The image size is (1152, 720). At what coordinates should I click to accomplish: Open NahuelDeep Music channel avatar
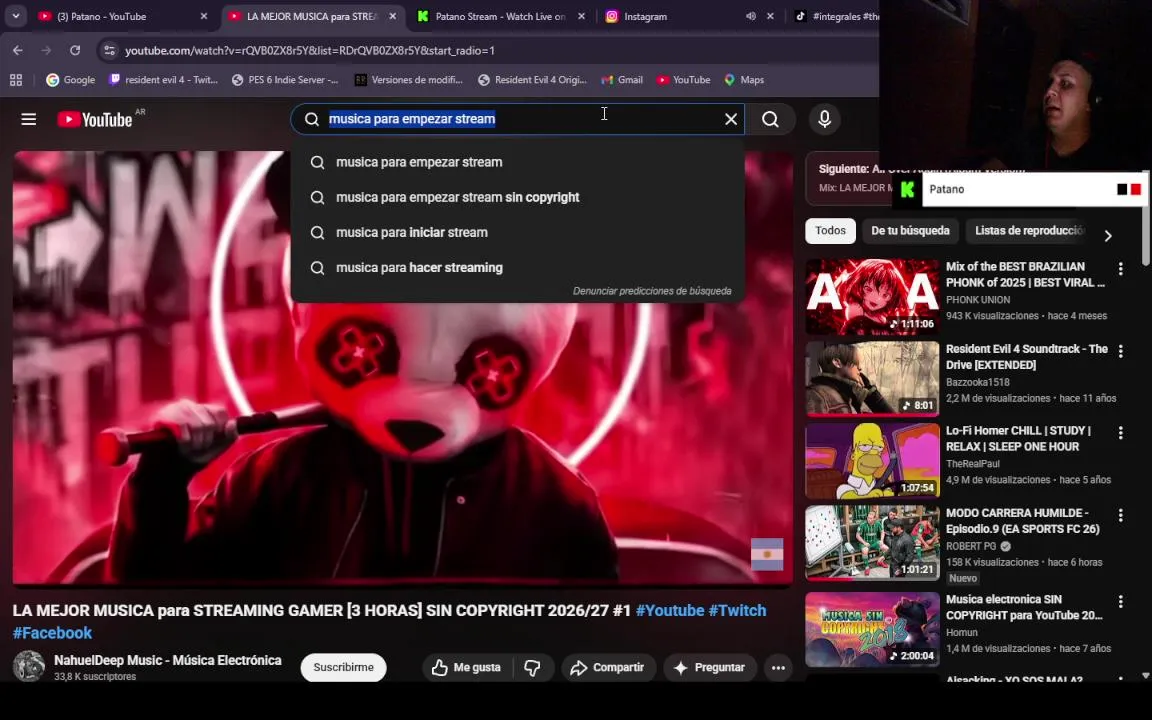(x=29, y=666)
